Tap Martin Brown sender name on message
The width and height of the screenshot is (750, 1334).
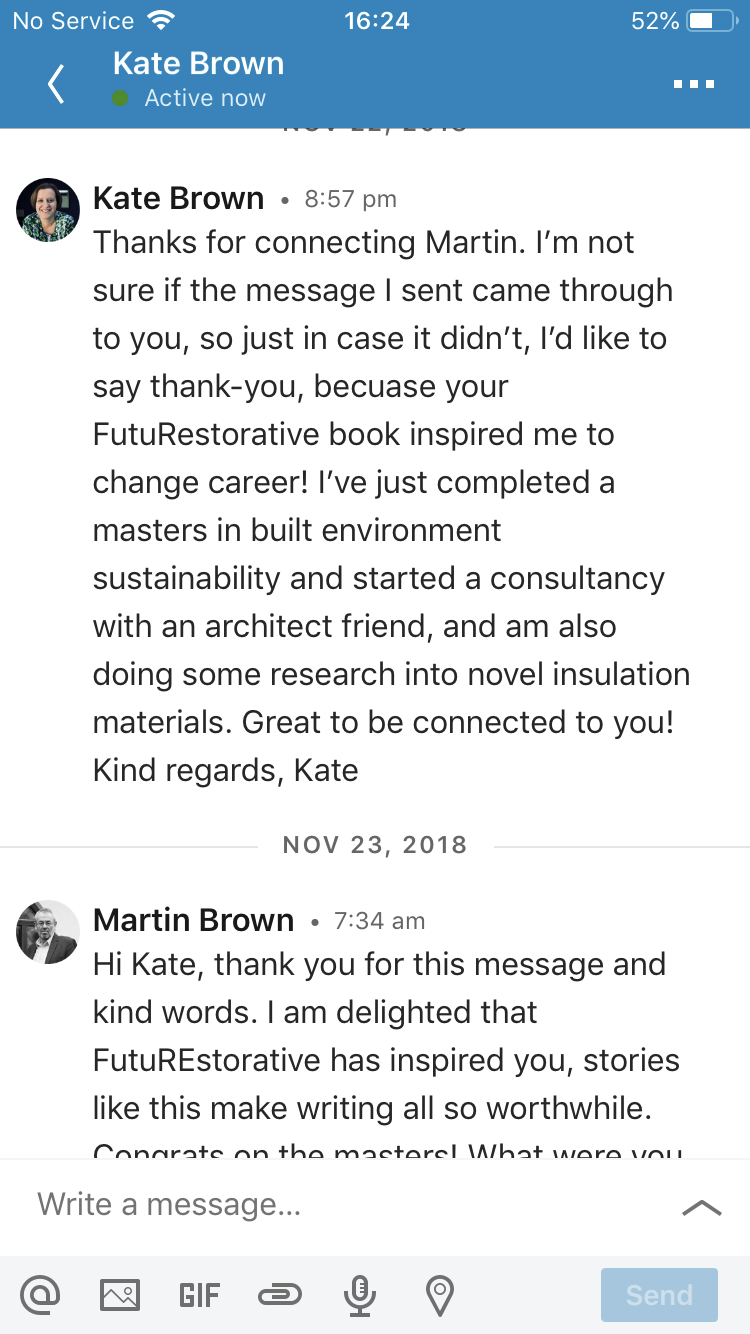click(x=193, y=920)
